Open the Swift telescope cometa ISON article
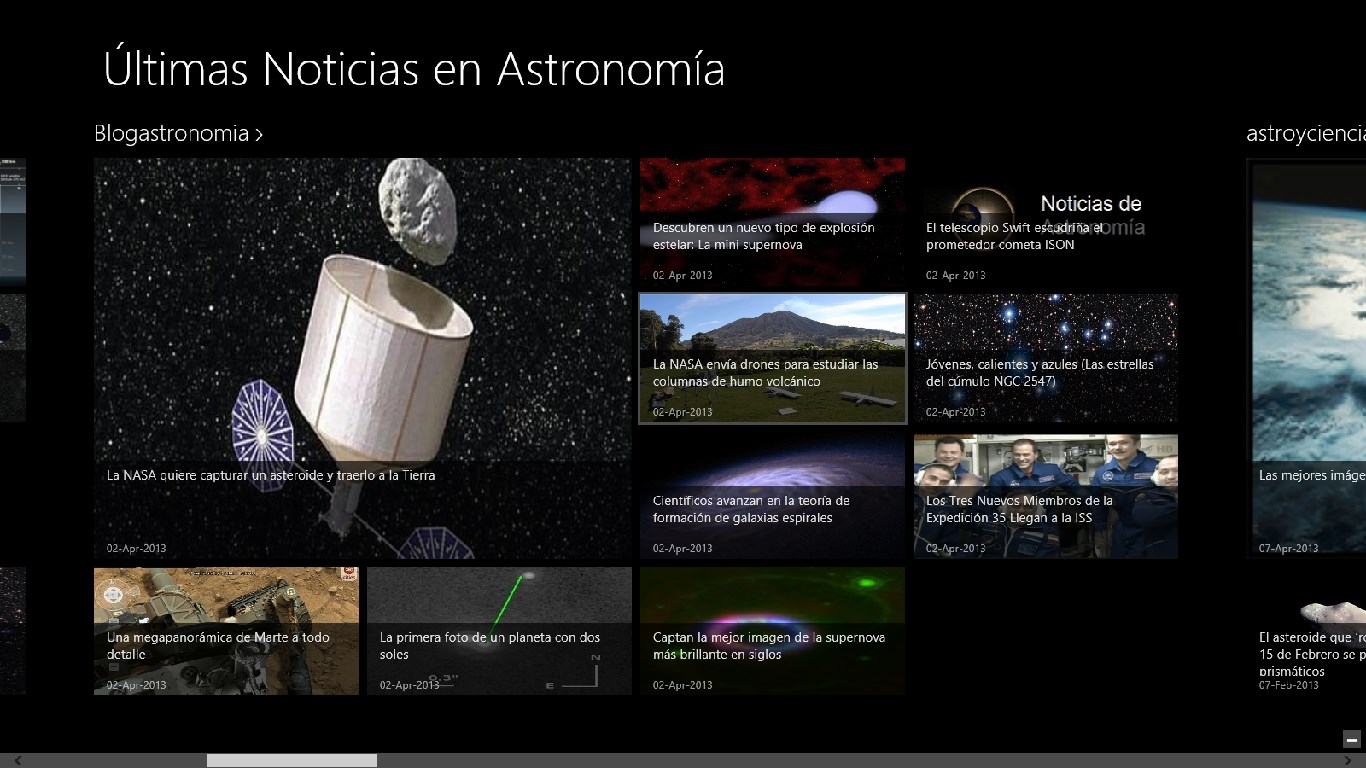The height and width of the screenshot is (768, 1366). (1045, 222)
